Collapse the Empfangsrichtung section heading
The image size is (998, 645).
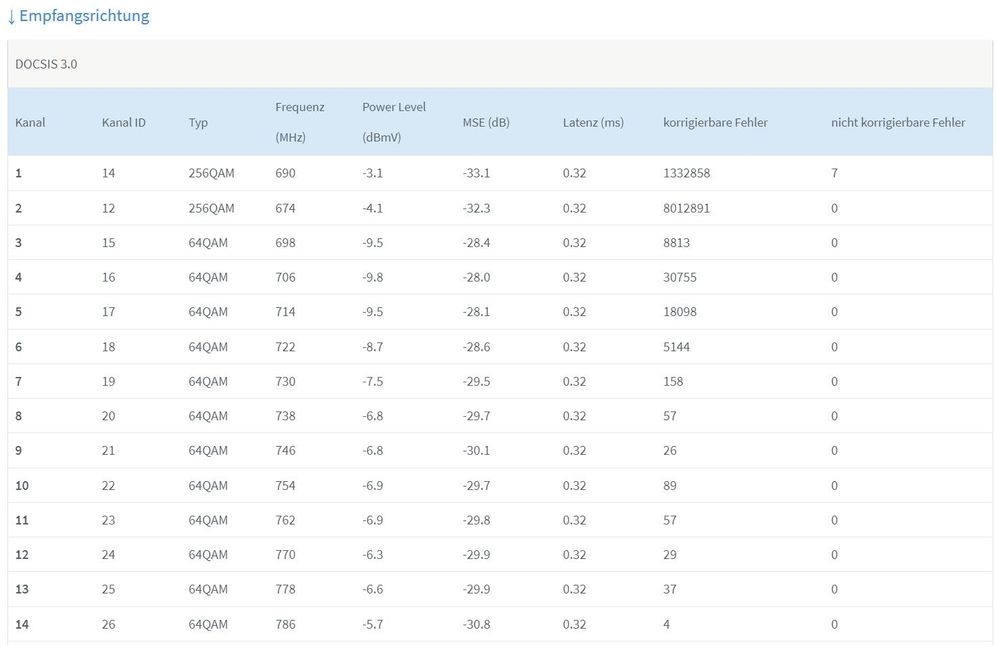pyautogui.click(x=84, y=16)
